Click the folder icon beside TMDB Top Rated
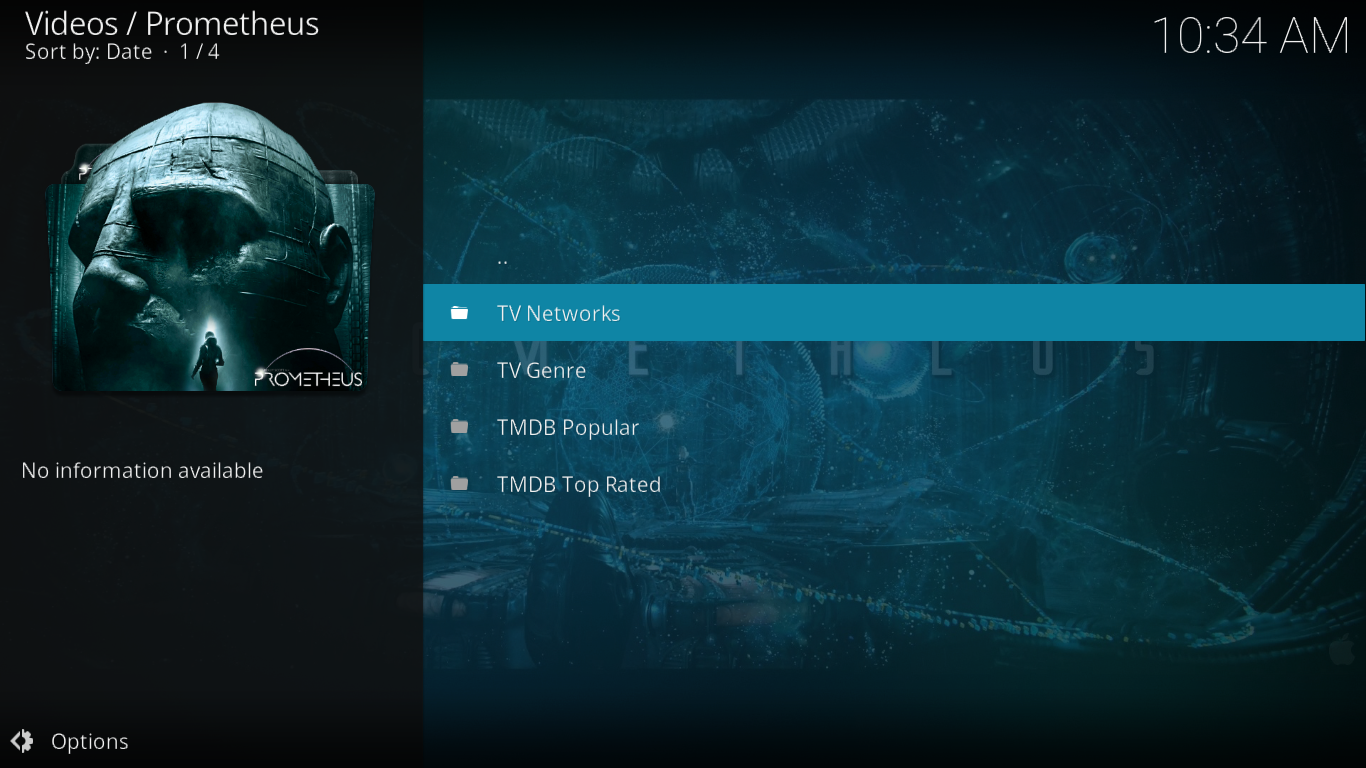Viewport: 1366px width, 768px height. [x=459, y=484]
